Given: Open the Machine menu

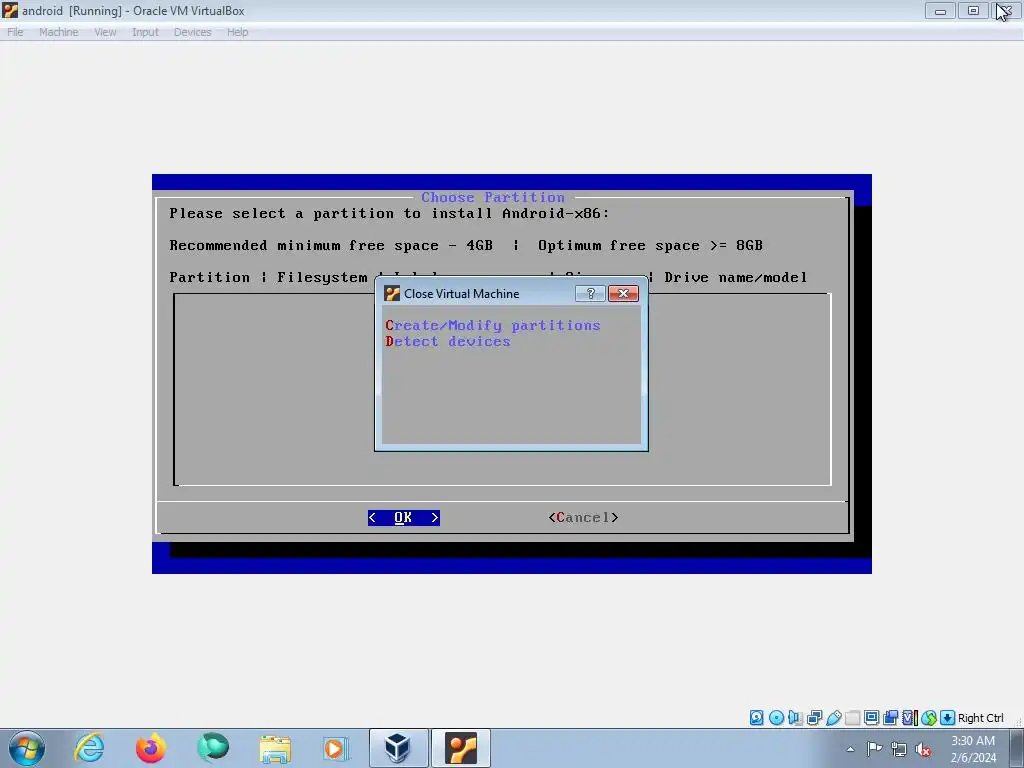Looking at the screenshot, I should click(59, 32).
